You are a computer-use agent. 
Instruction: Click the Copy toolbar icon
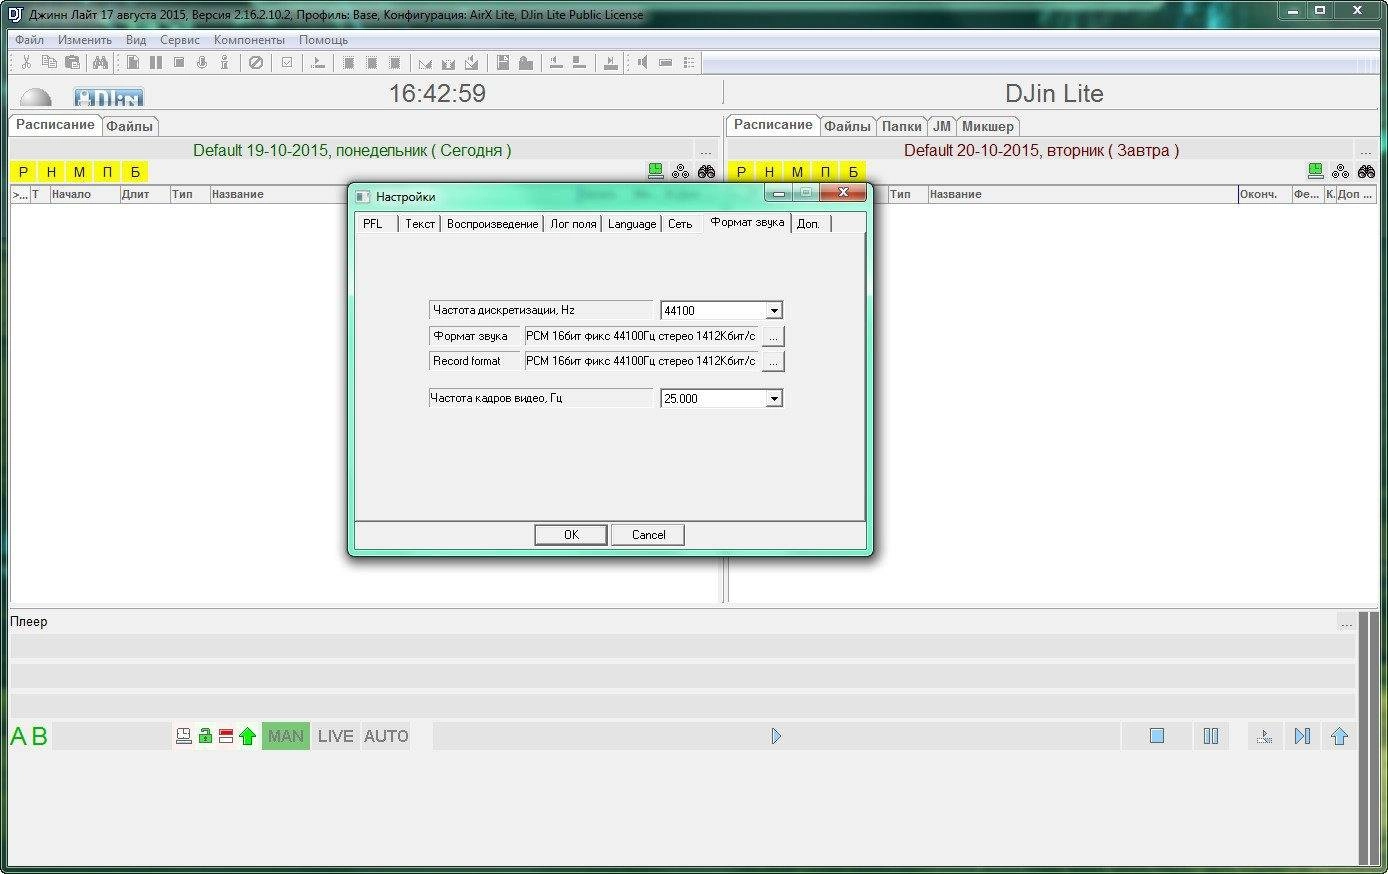tap(49, 62)
